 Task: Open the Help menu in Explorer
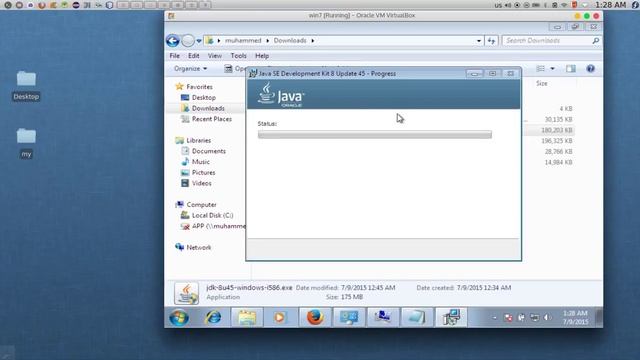point(262,56)
